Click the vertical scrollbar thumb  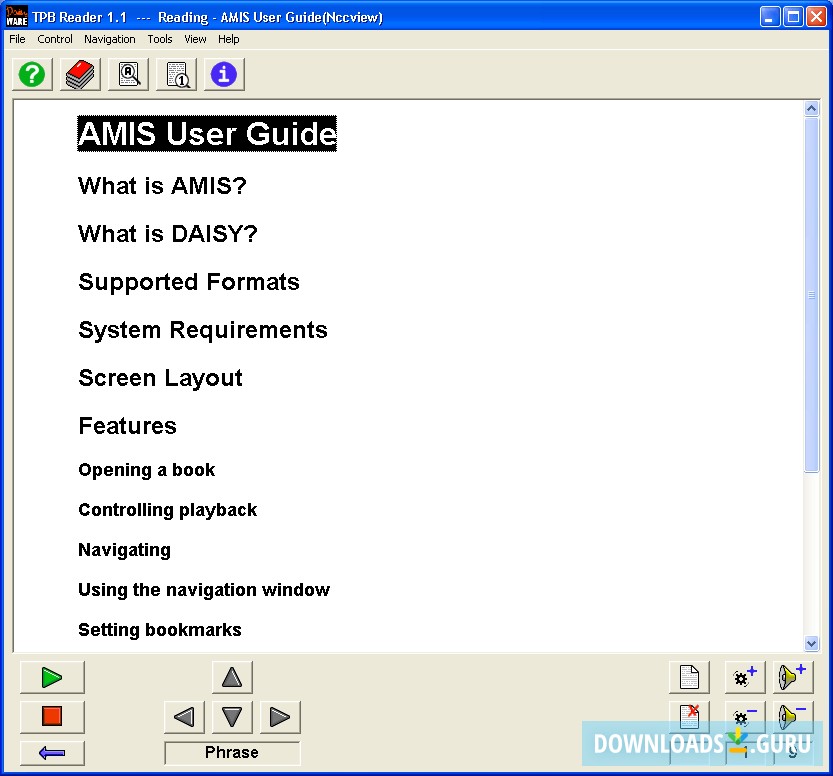point(811,295)
